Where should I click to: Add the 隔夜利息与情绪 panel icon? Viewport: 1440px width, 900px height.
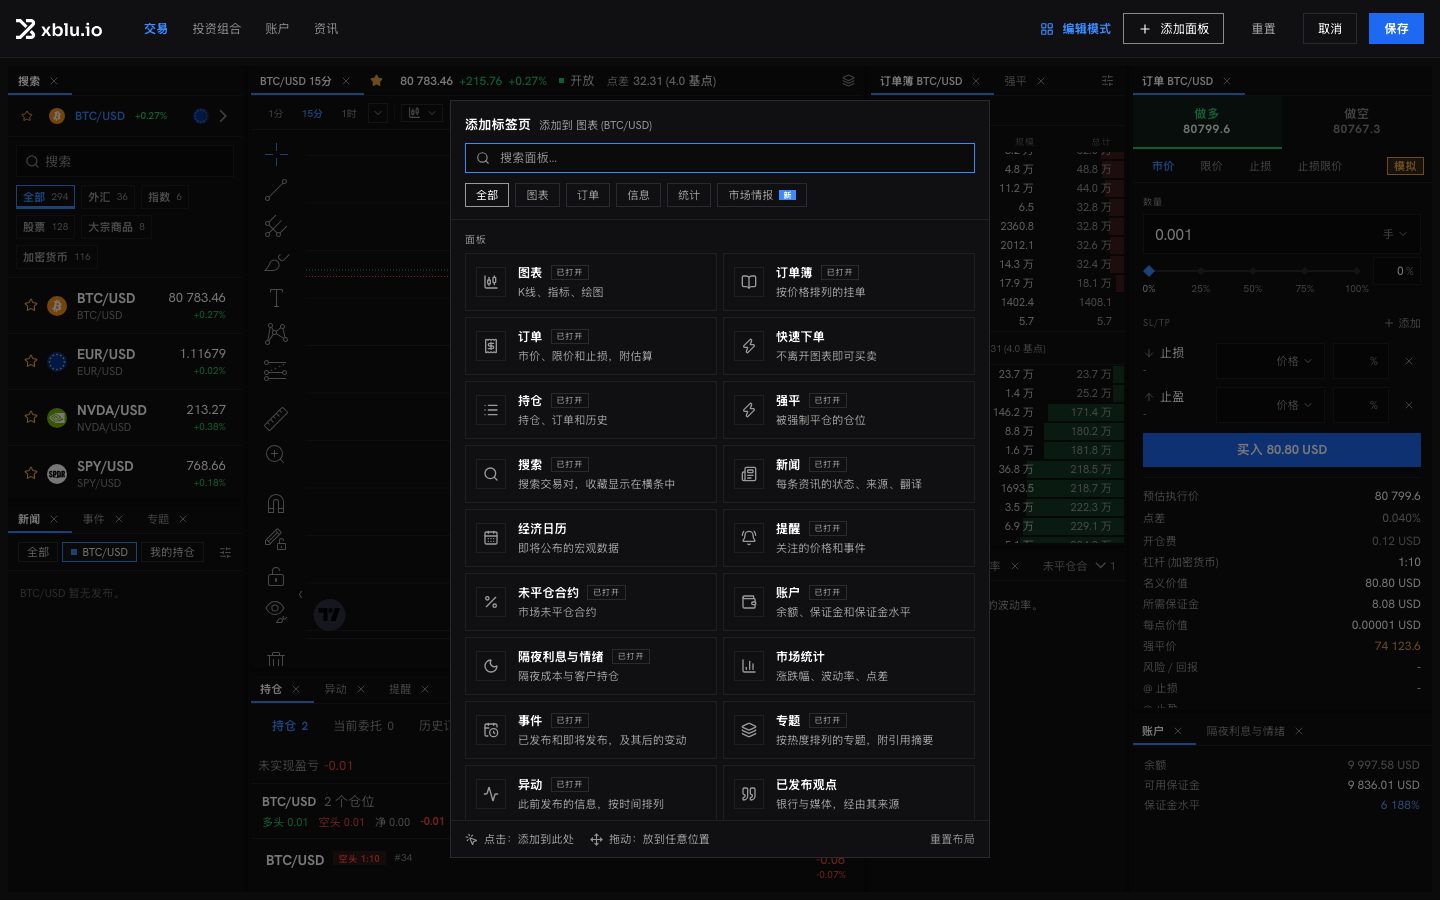click(491, 666)
